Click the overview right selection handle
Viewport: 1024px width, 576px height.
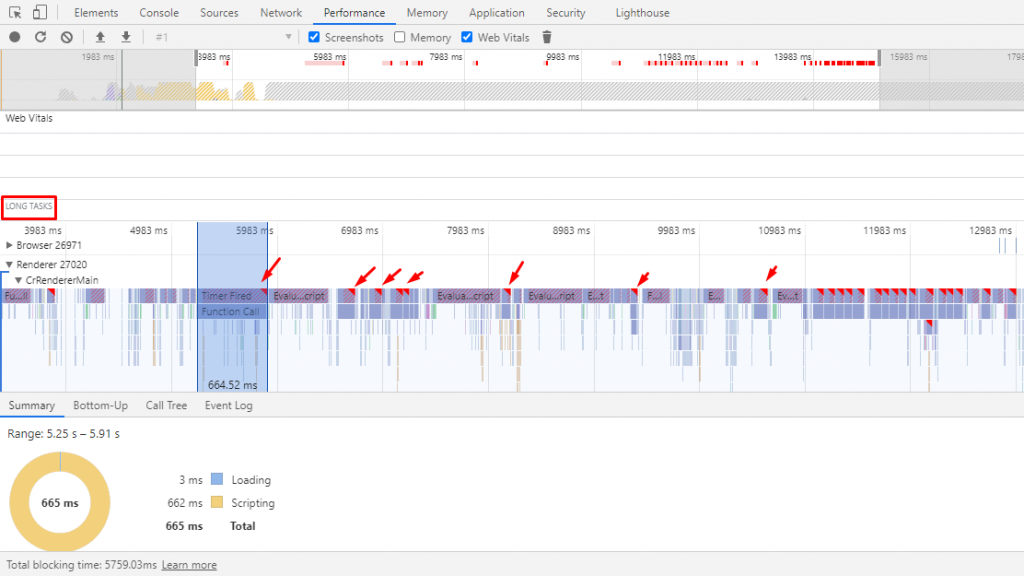tap(879, 58)
